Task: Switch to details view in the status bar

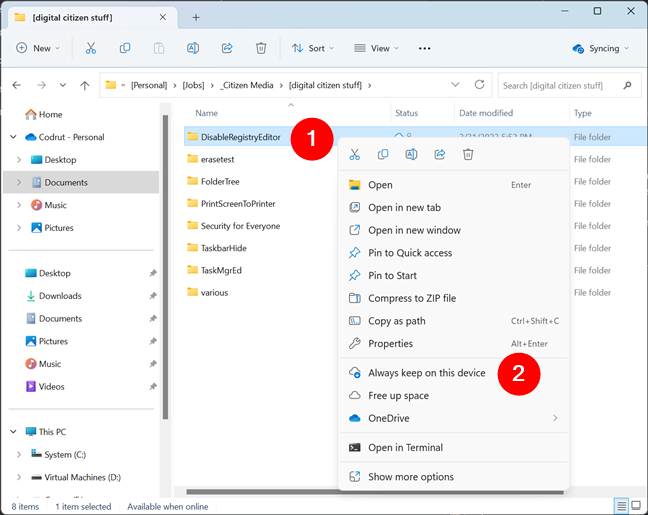Action: click(621, 506)
